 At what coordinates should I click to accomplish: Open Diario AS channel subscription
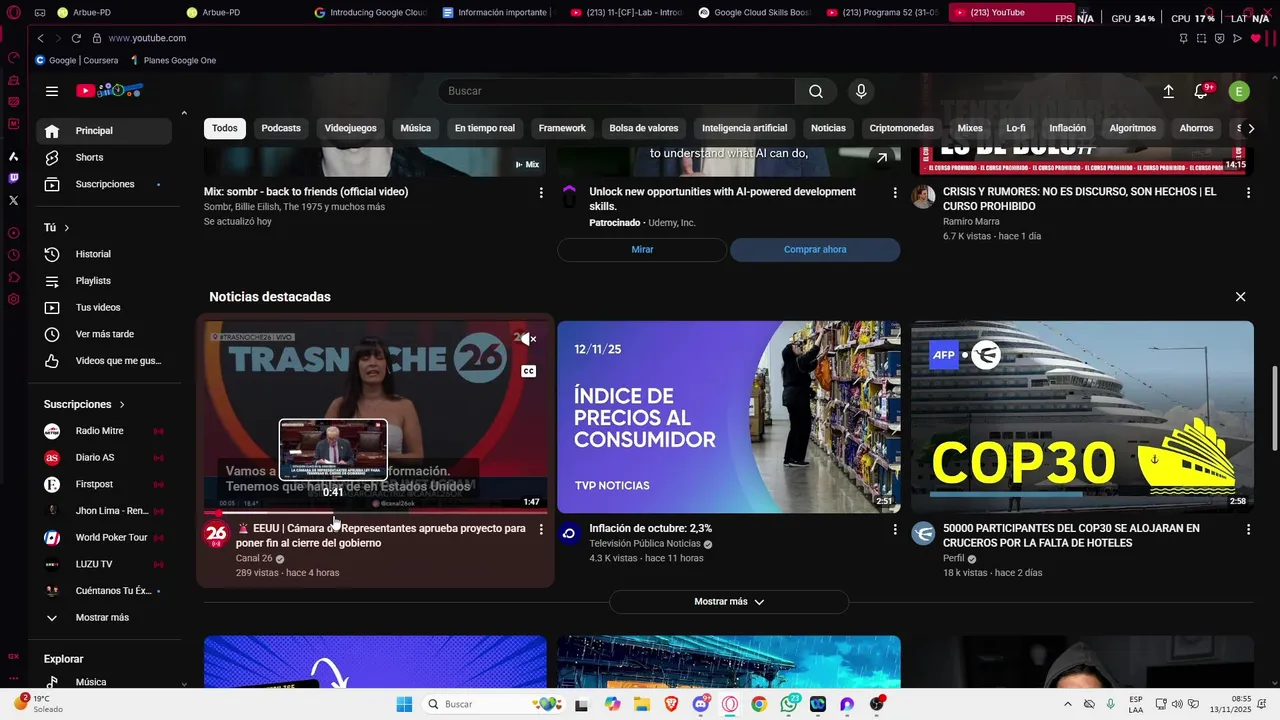104,457
